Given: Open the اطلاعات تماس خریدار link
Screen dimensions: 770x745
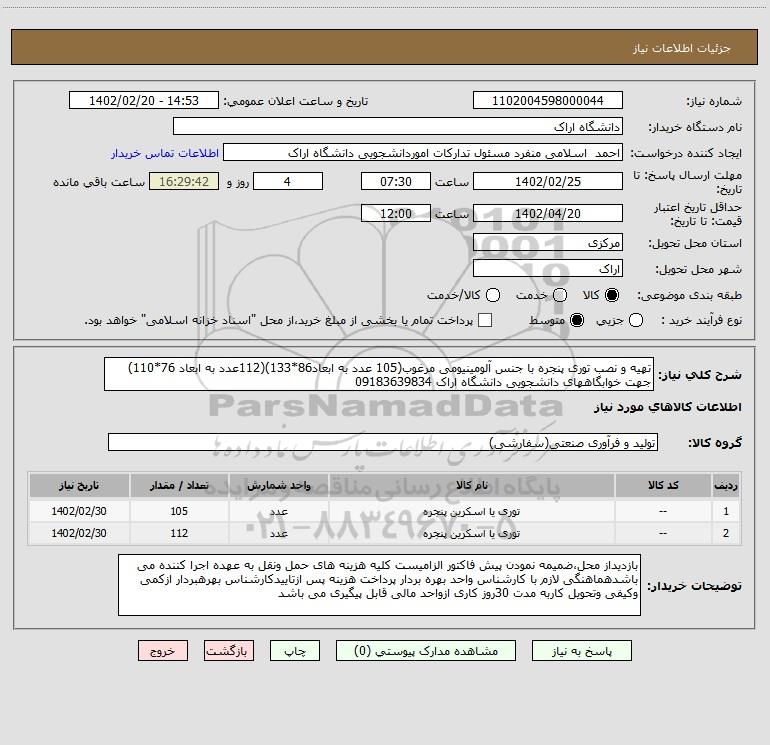Looking at the screenshot, I should click(x=165, y=153).
